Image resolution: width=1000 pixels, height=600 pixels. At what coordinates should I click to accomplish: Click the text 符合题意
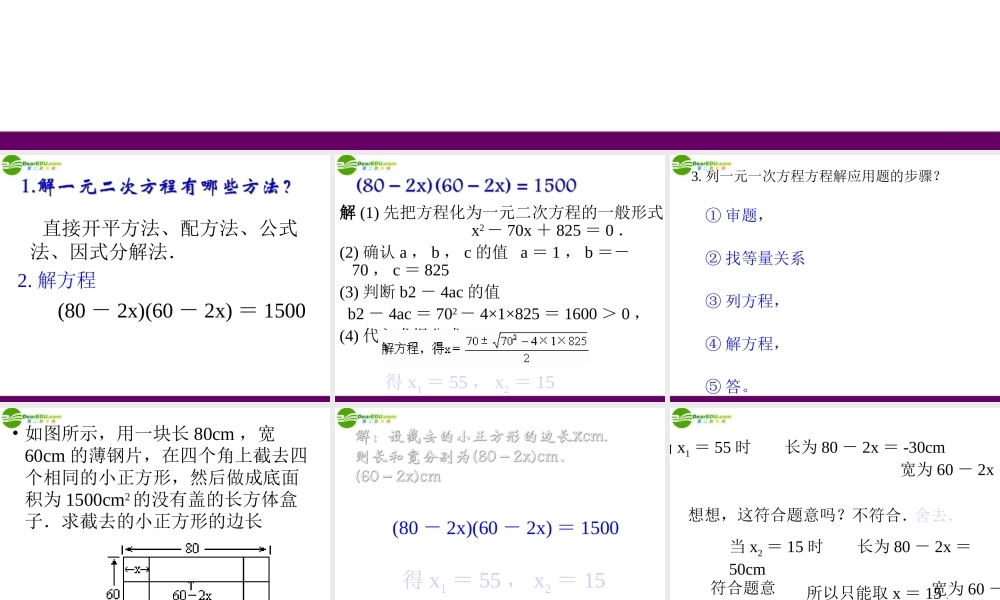coord(743,588)
